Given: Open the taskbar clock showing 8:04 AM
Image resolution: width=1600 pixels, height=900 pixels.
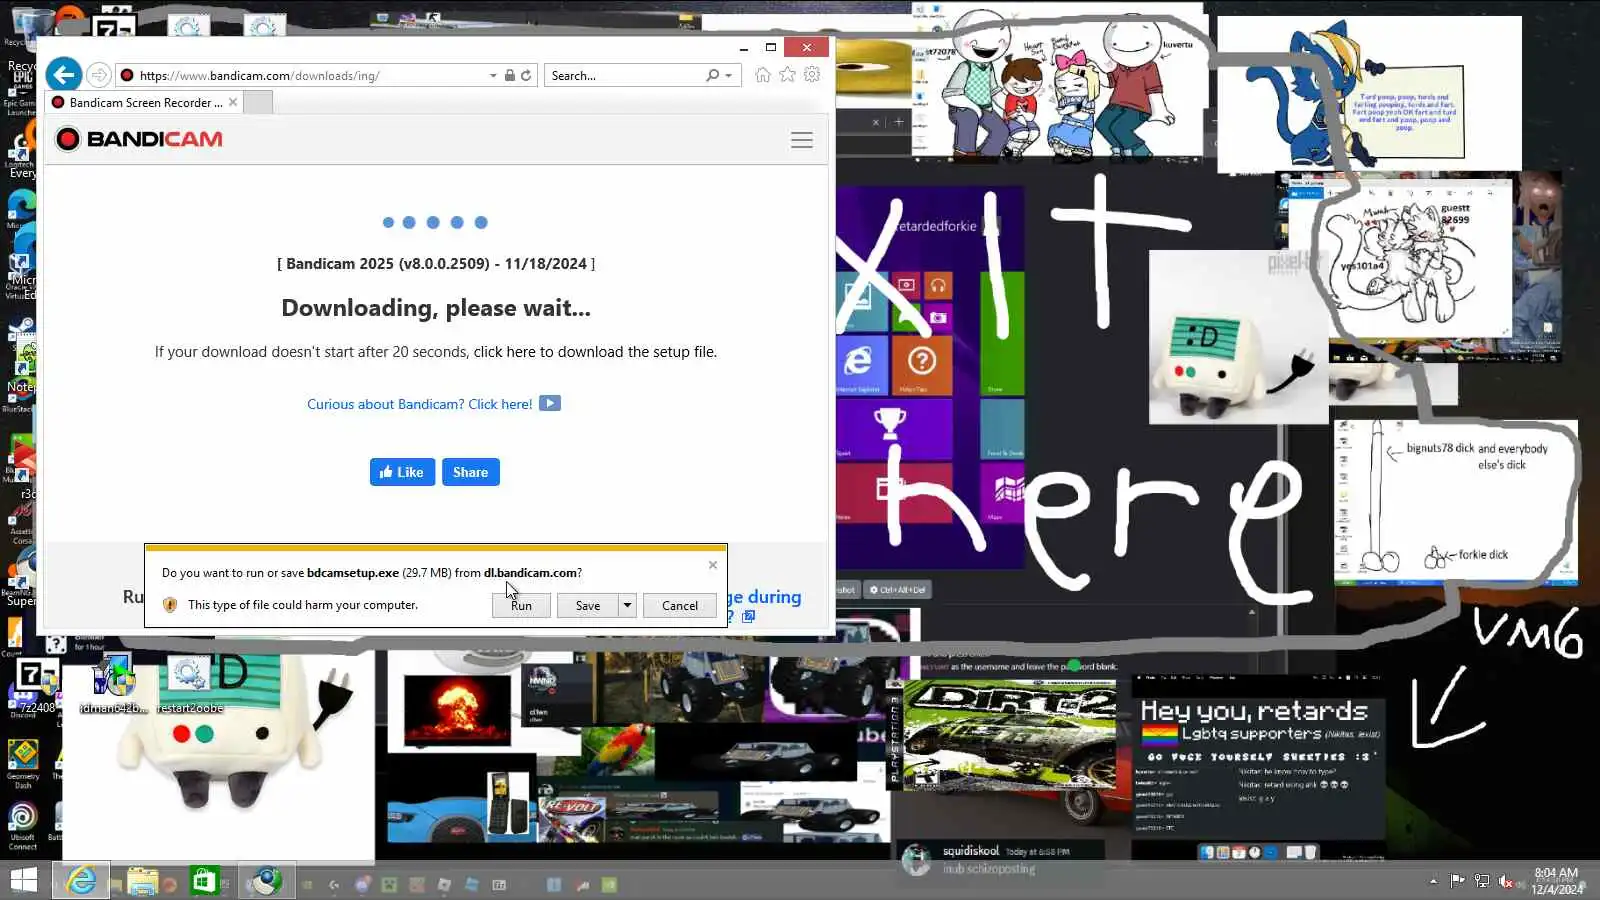Looking at the screenshot, I should (1556, 880).
